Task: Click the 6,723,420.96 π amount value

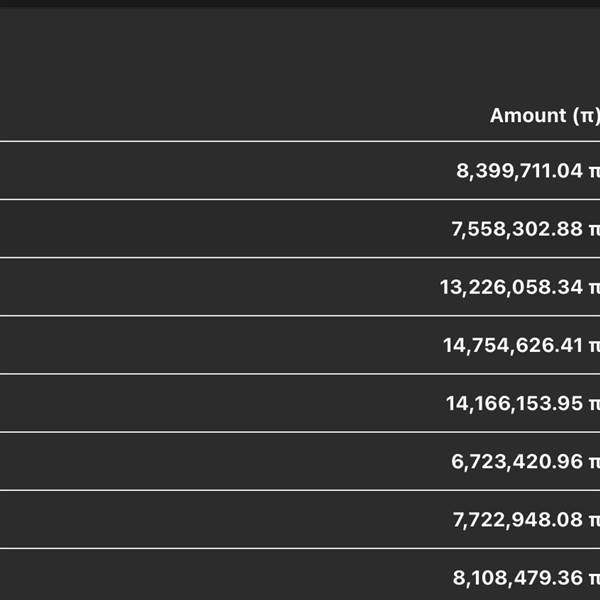Action: point(526,461)
